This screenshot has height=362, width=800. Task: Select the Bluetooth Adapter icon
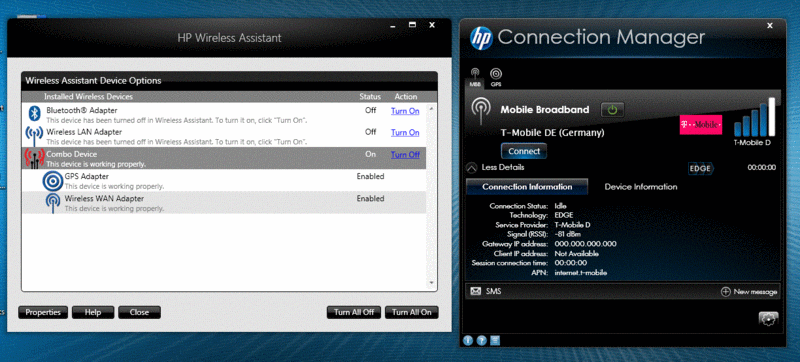(x=34, y=114)
